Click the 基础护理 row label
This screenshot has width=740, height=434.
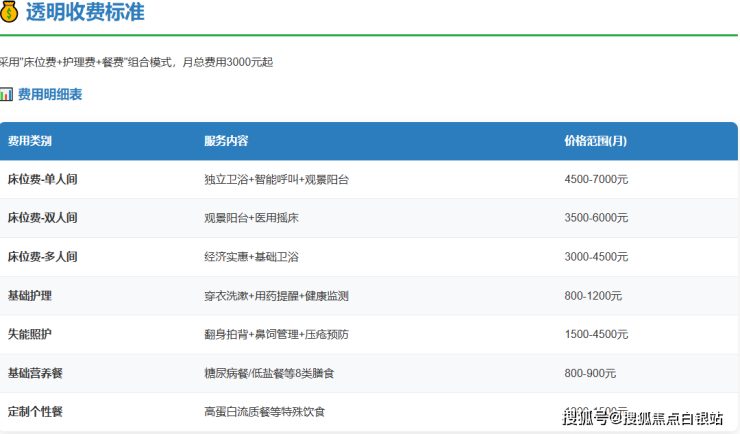pos(30,296)
